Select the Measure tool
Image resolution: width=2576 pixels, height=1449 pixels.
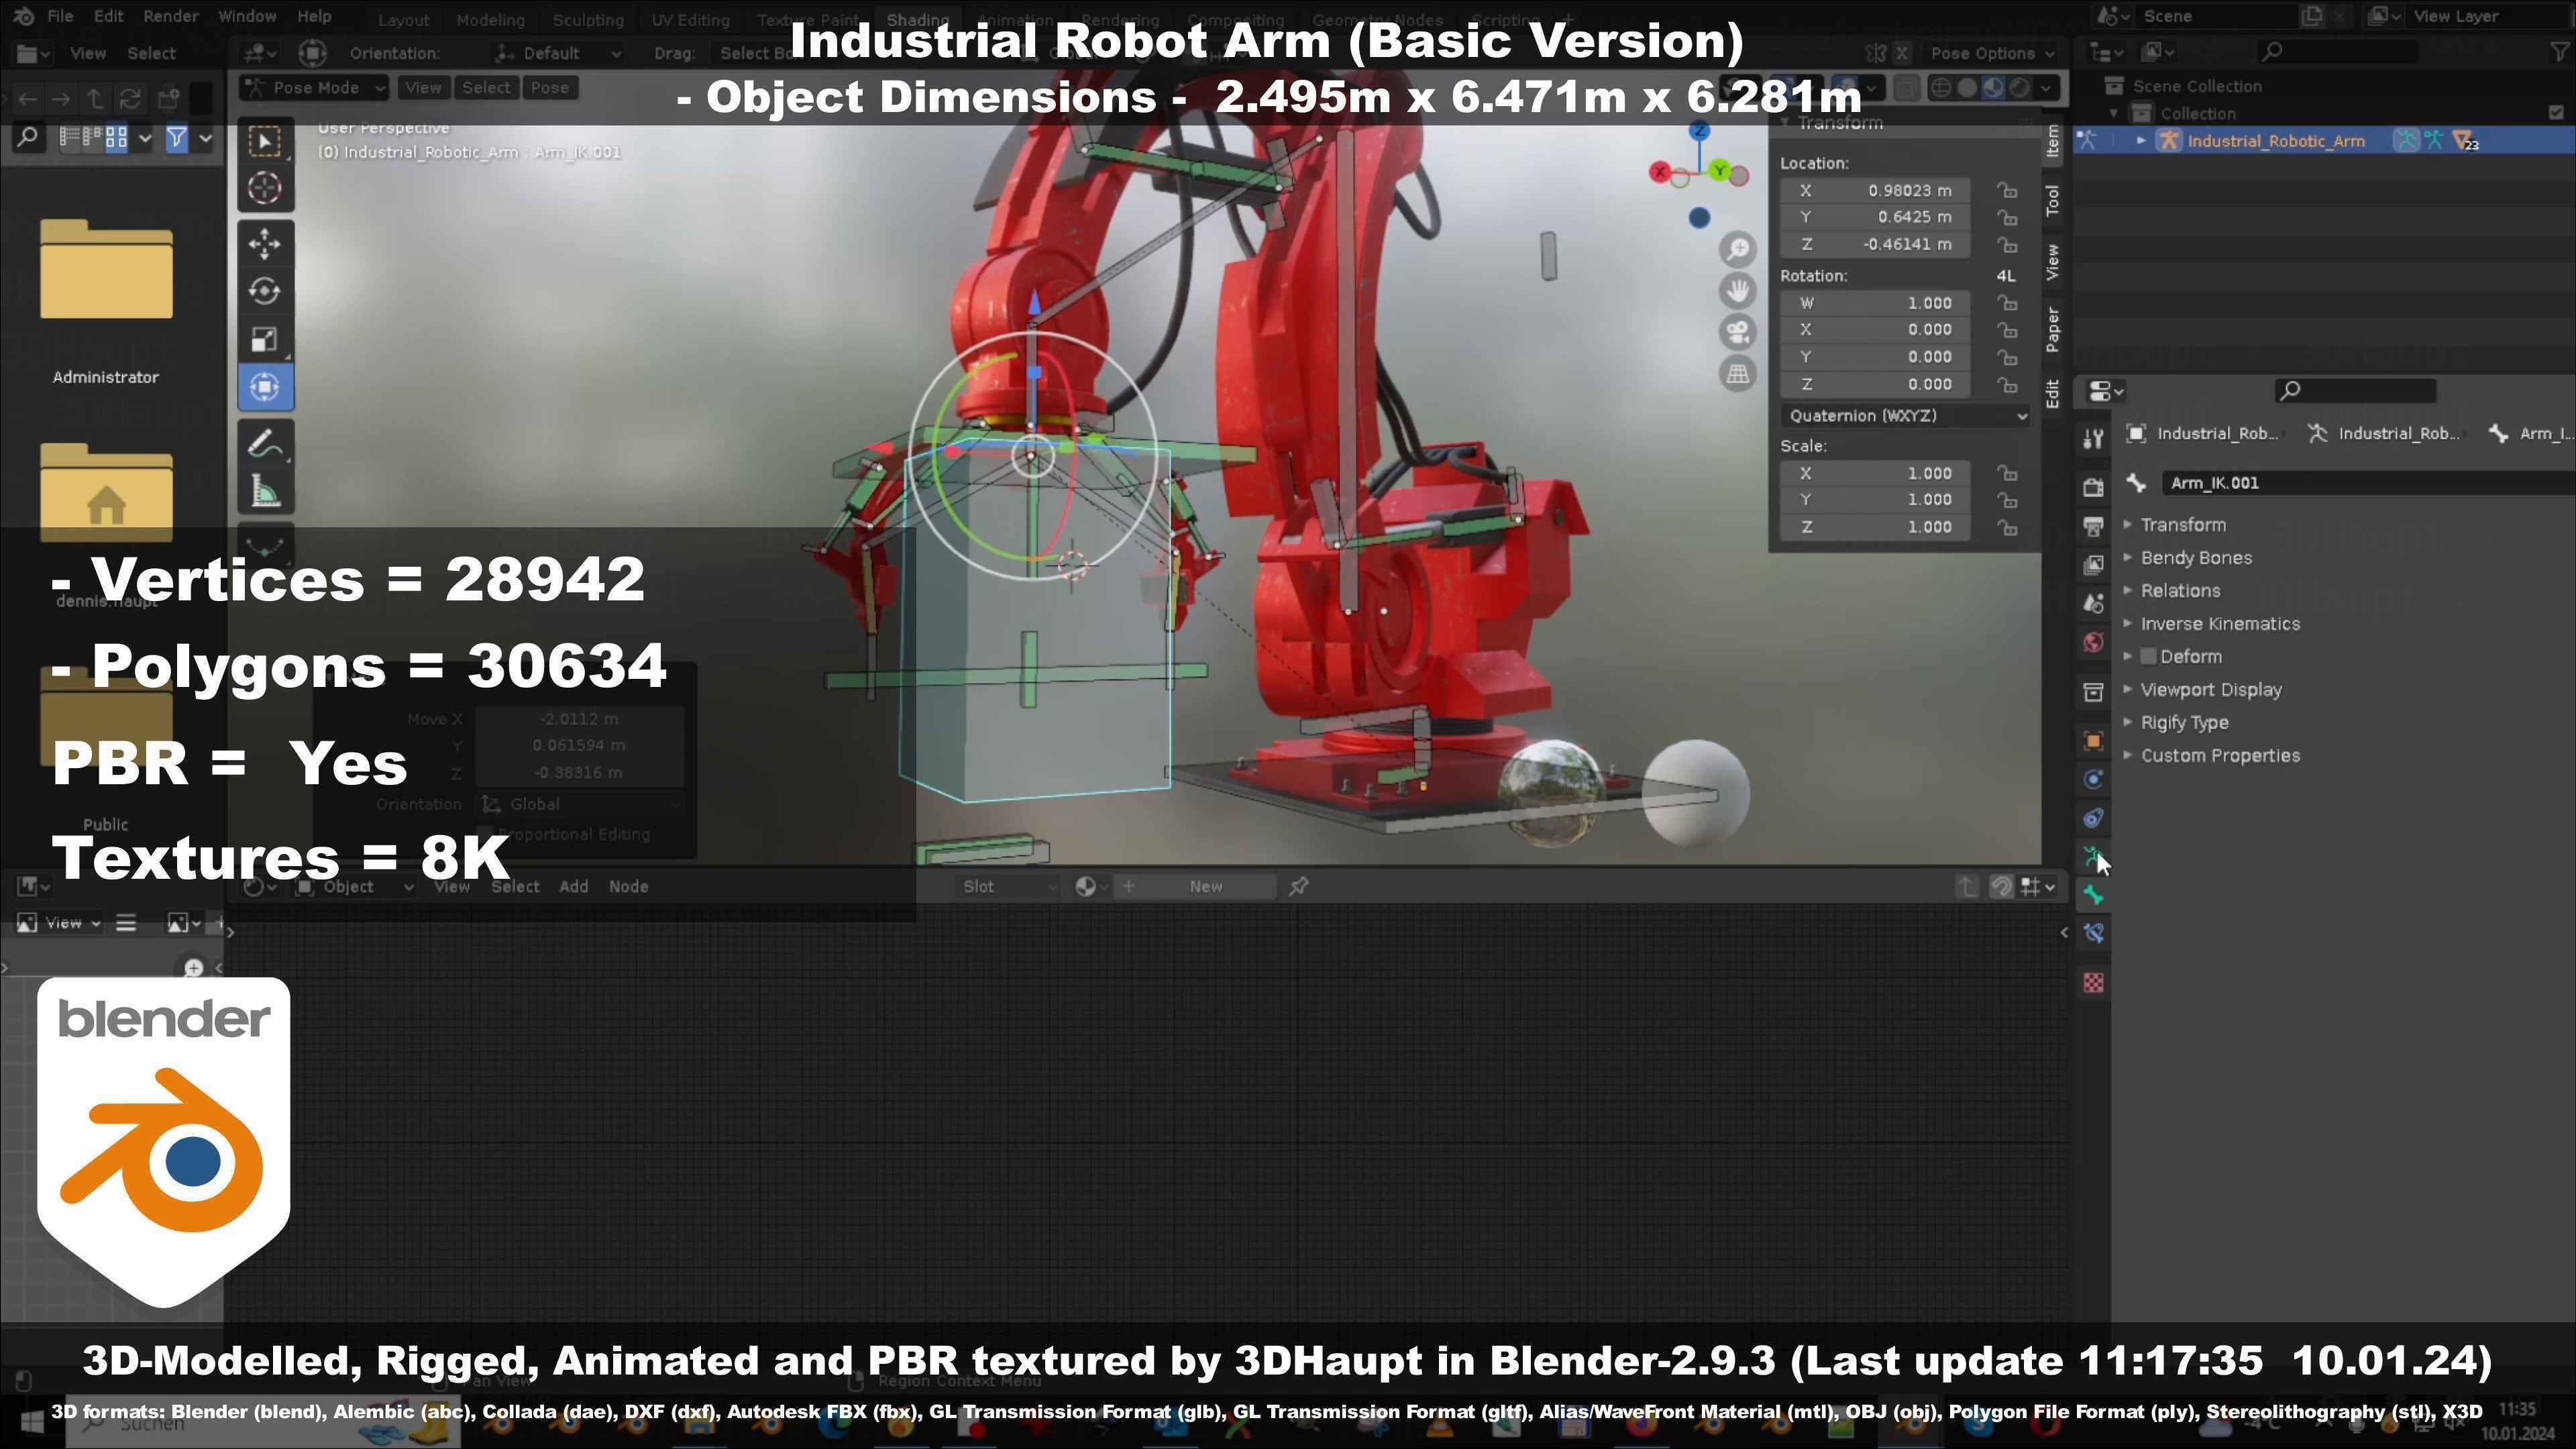[265, 491]
